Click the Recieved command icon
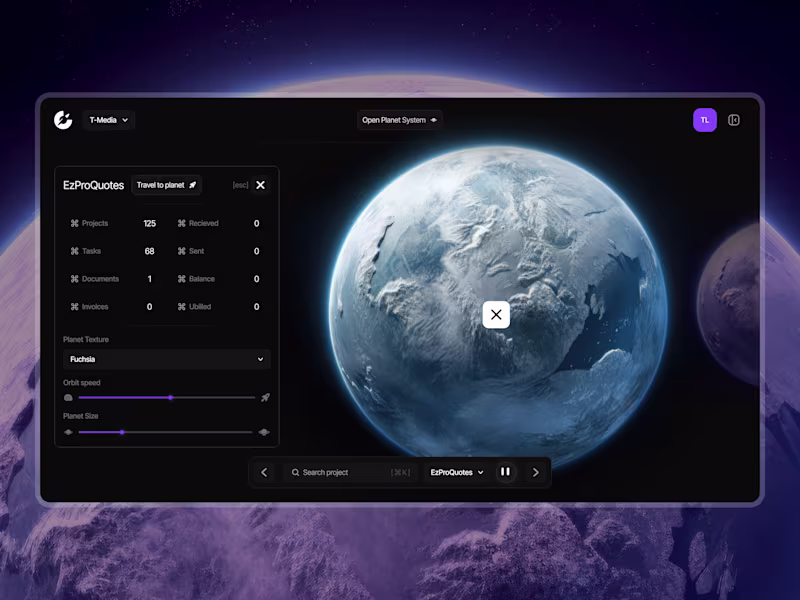 [182, 223]
